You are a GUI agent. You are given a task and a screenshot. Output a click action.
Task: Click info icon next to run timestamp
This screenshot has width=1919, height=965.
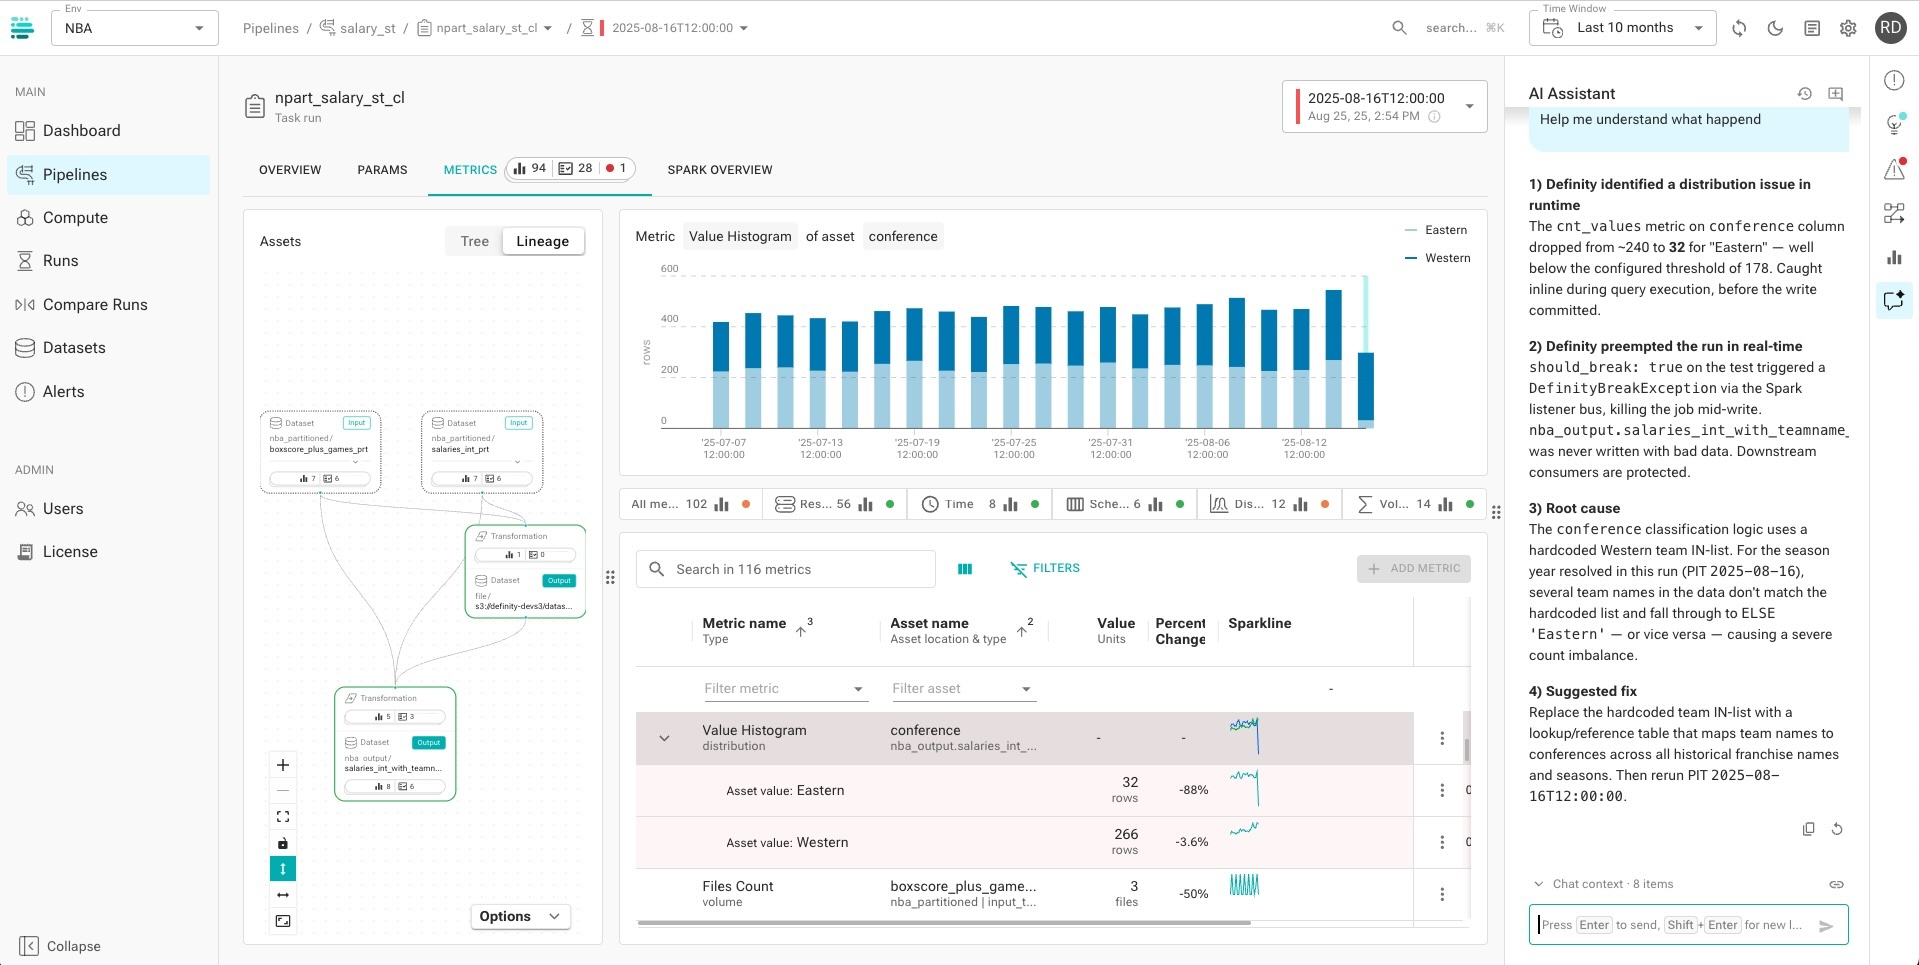point(1434,117)
